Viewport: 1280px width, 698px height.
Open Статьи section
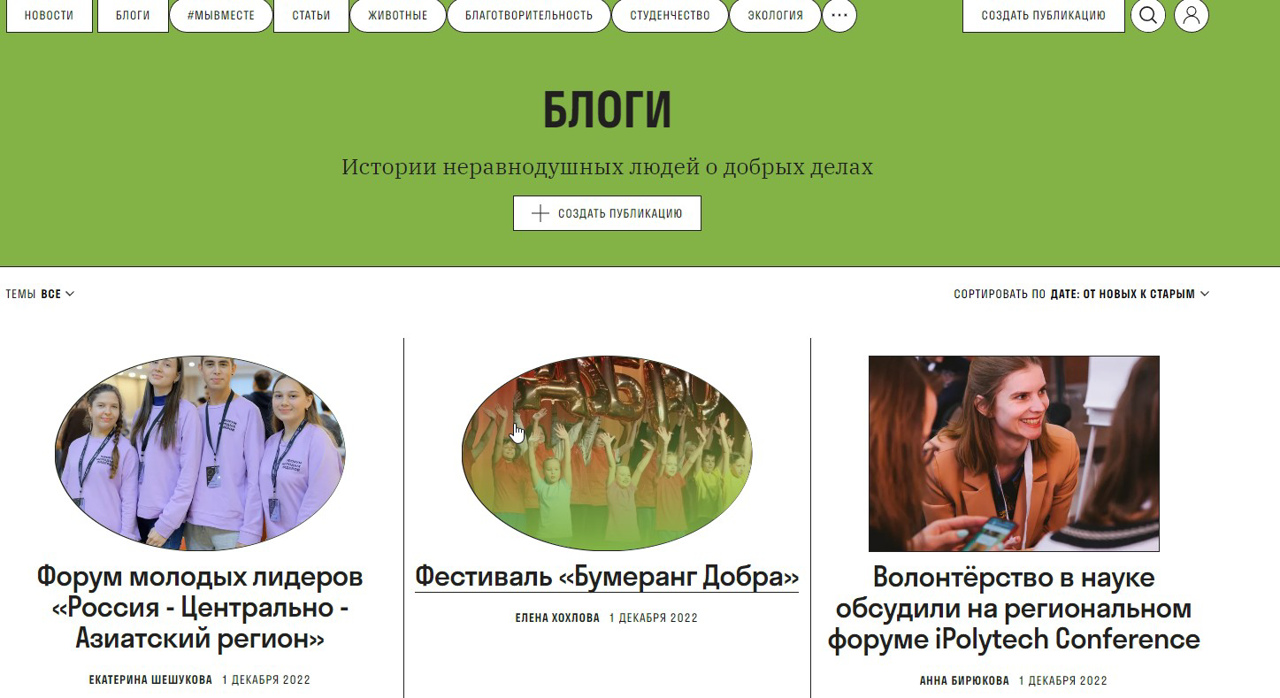(x=311, y=15)
